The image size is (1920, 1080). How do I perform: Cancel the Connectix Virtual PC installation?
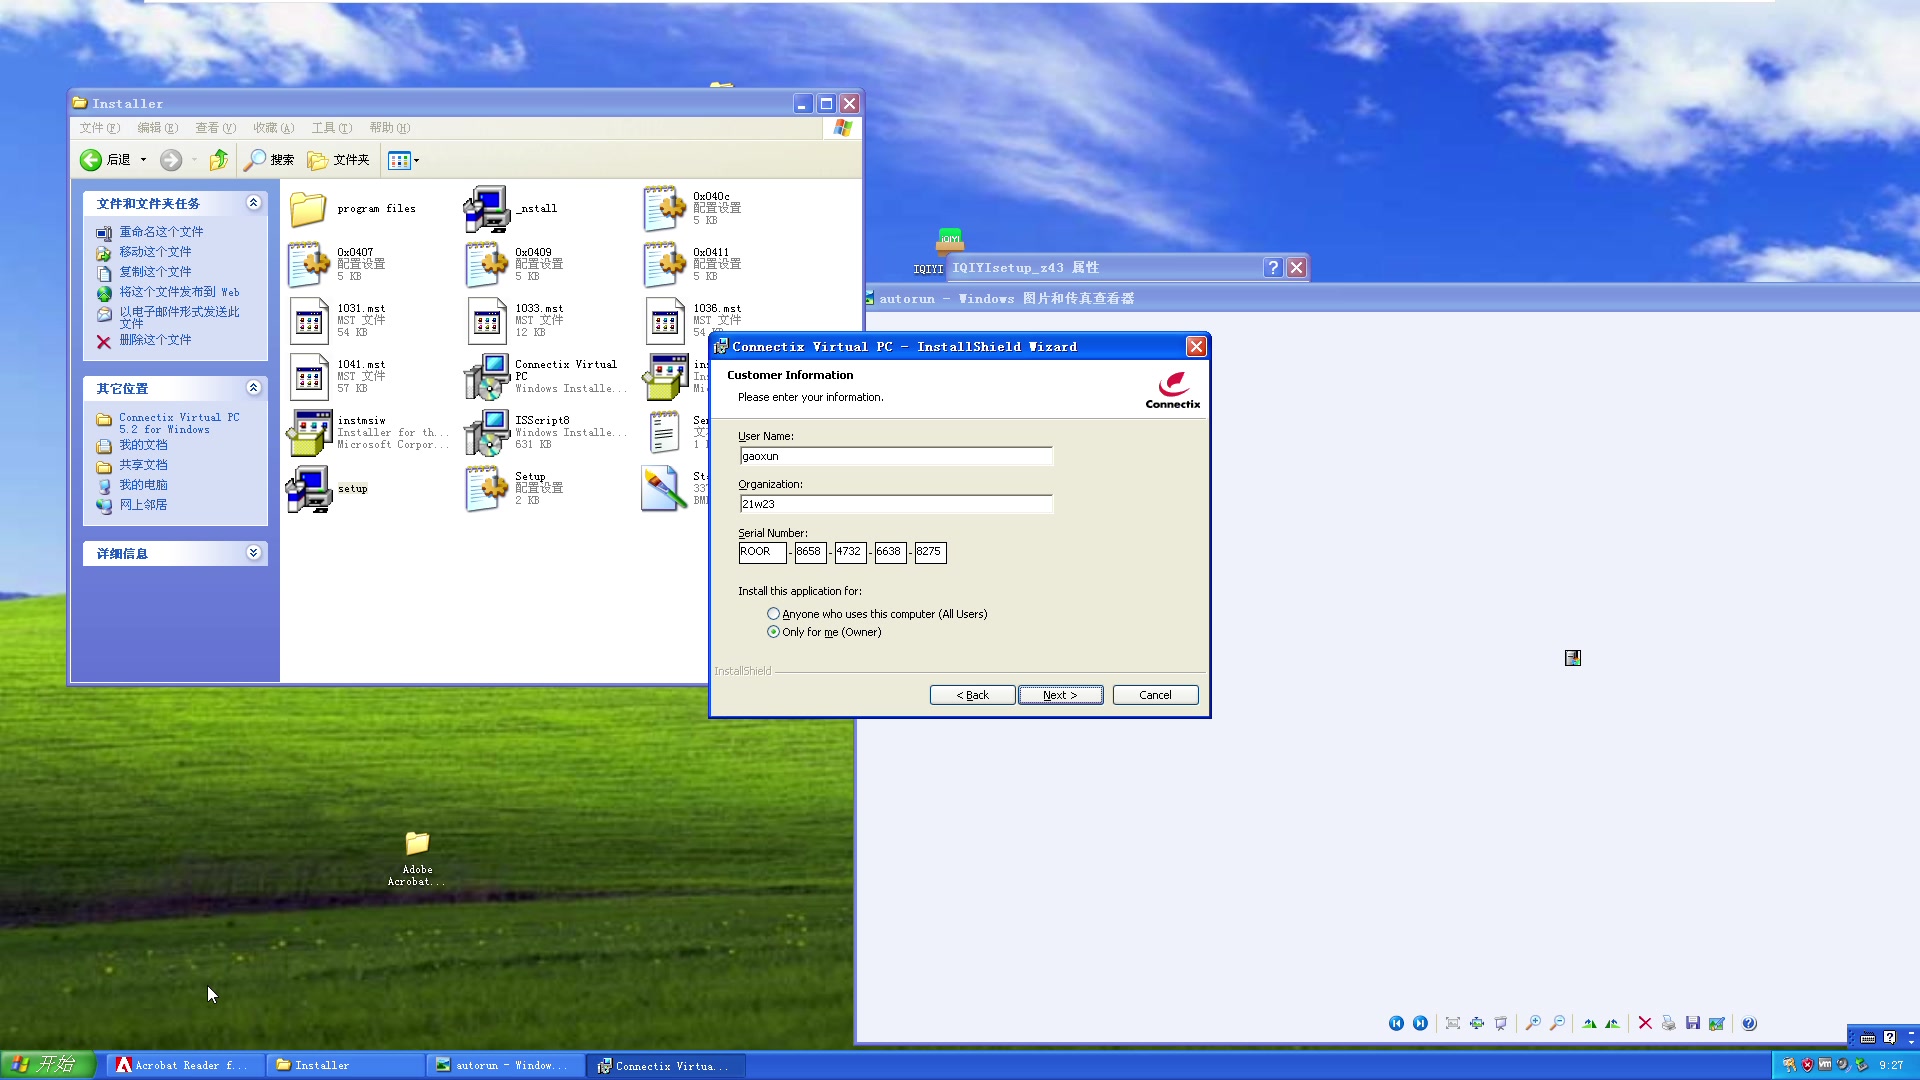pyautogui.click(x=1155, y=694)
